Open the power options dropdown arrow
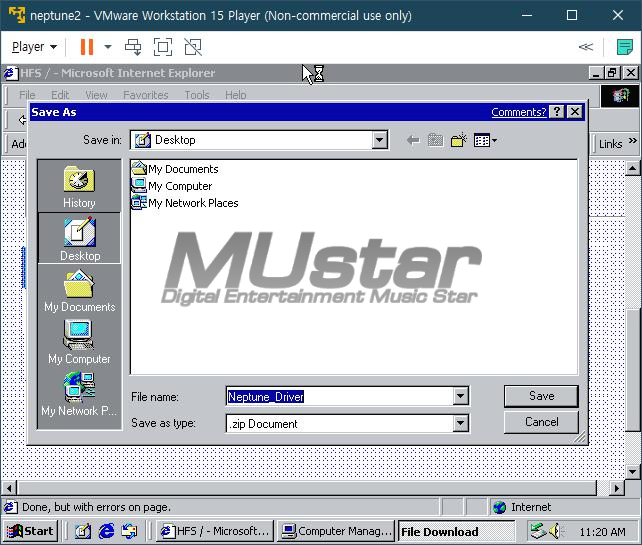The height and width of the screenshot is (545, 642). (108, 47)
